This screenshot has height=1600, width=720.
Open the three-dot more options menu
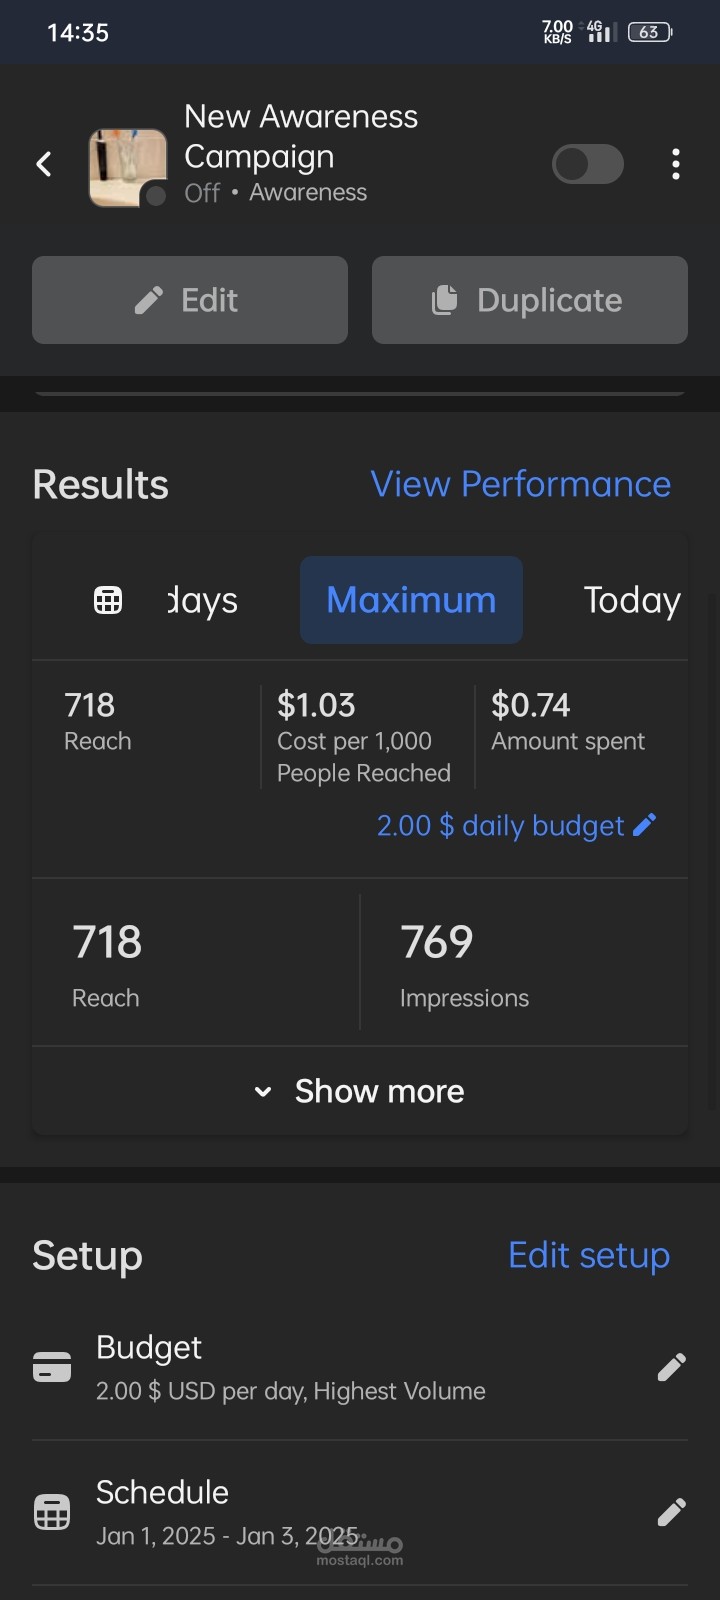tap(676, 164)
